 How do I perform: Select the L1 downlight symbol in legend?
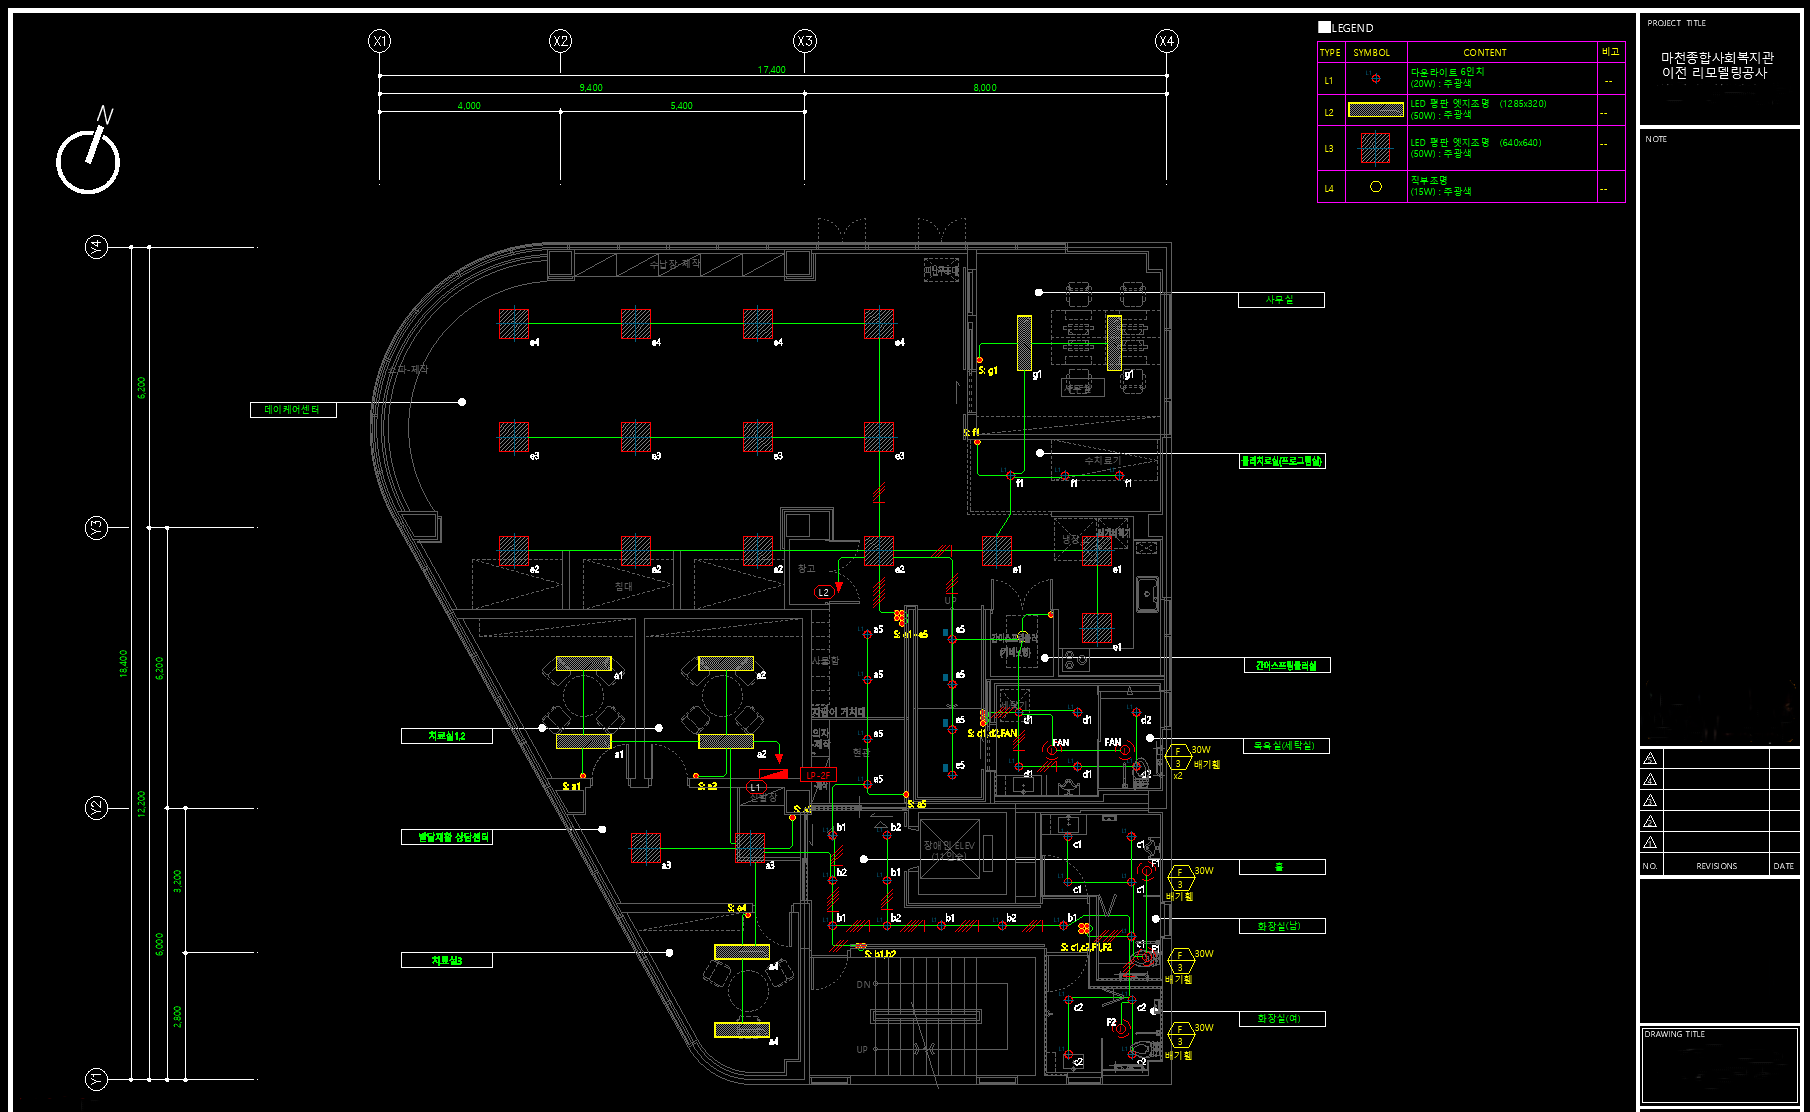click(1376, 79)
